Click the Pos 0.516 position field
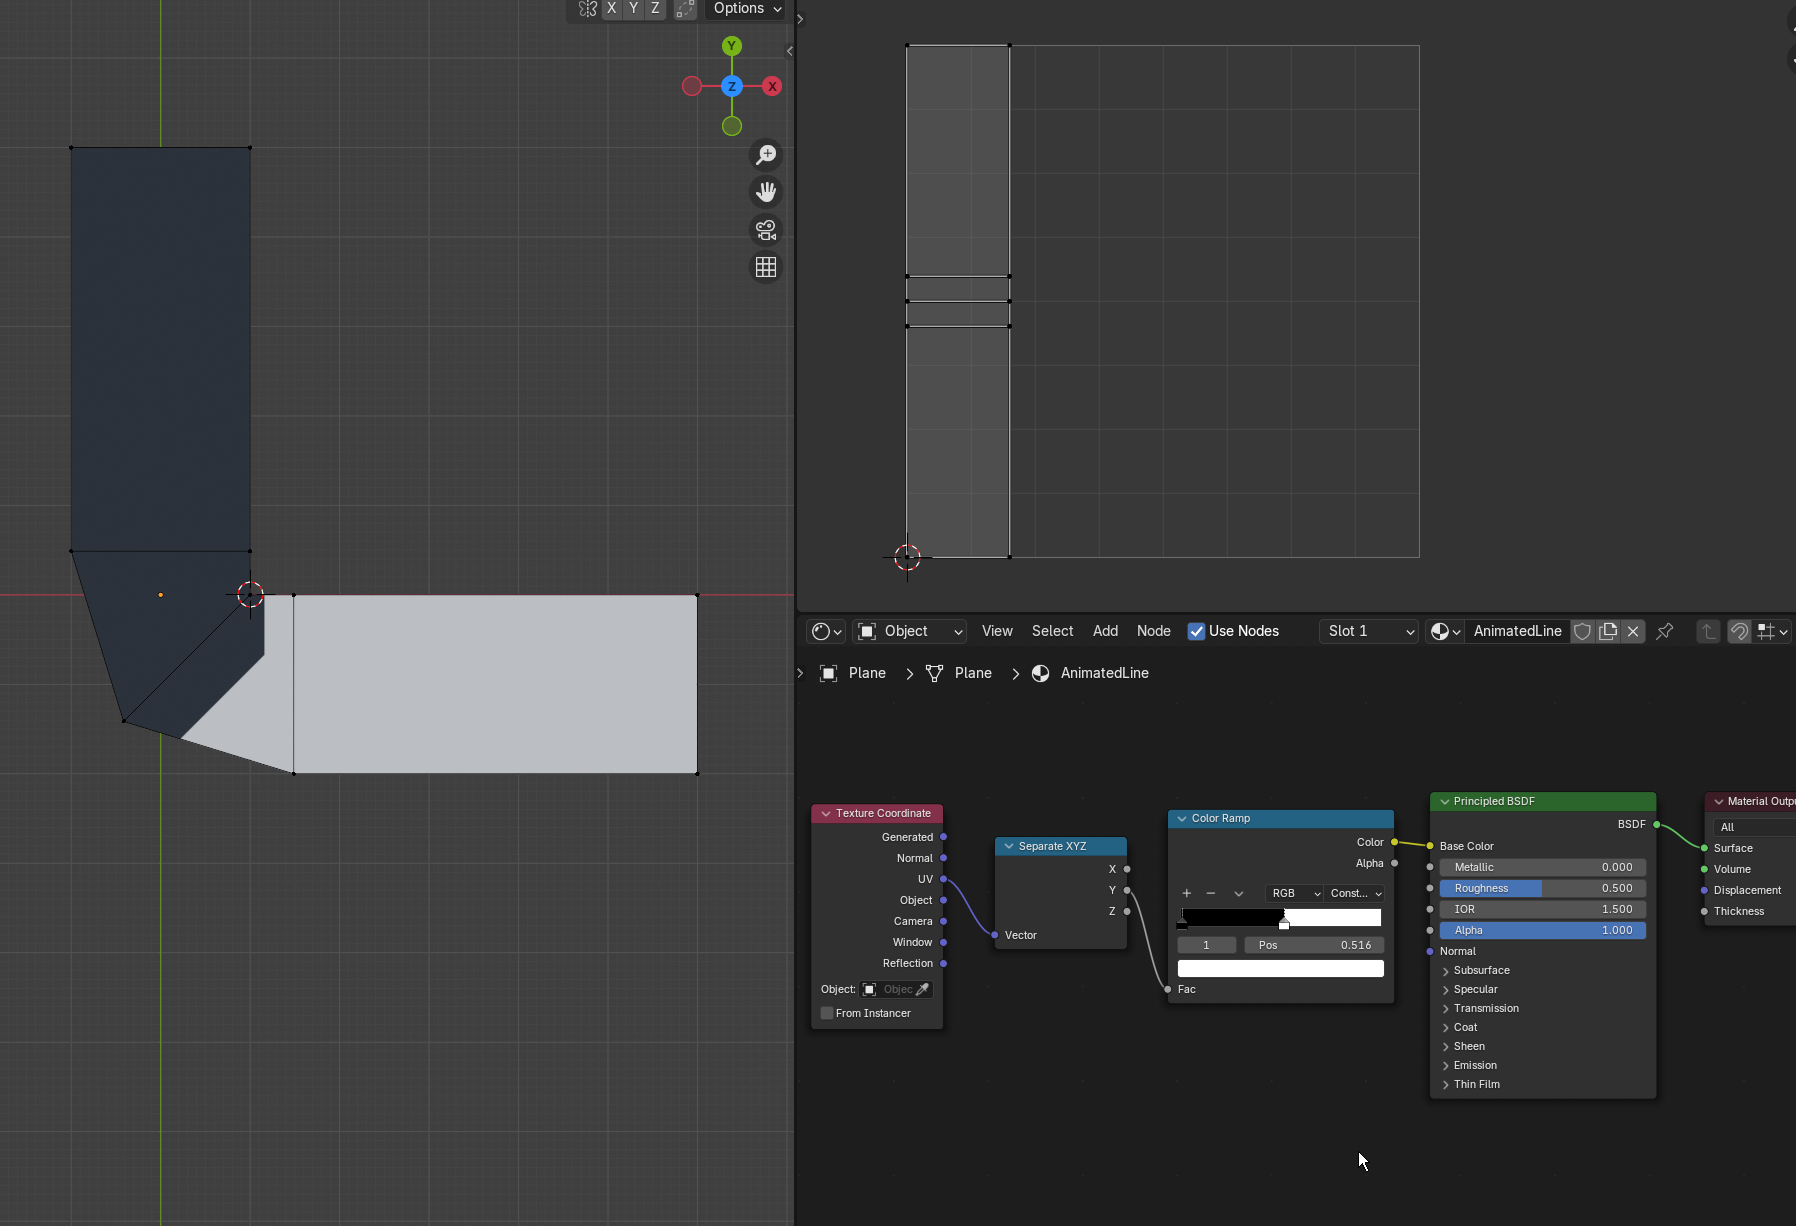Viewport: 1796px width, 1226px height. 1314,945
